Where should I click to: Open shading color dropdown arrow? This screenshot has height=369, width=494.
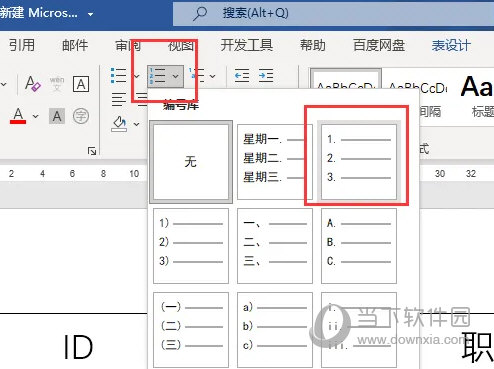click(x=136, y=124)
